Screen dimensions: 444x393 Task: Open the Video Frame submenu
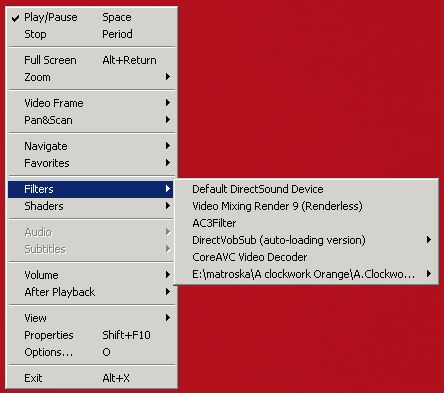[91, 103]
